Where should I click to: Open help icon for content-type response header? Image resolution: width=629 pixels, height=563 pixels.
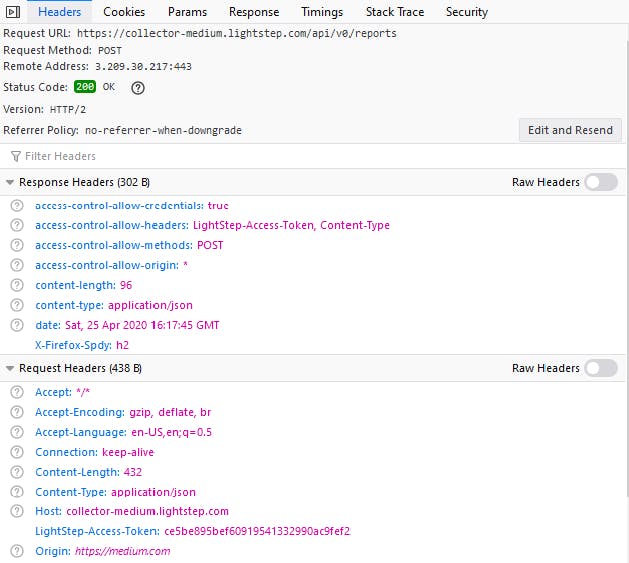pyautogui.click(x=17, y=305)
